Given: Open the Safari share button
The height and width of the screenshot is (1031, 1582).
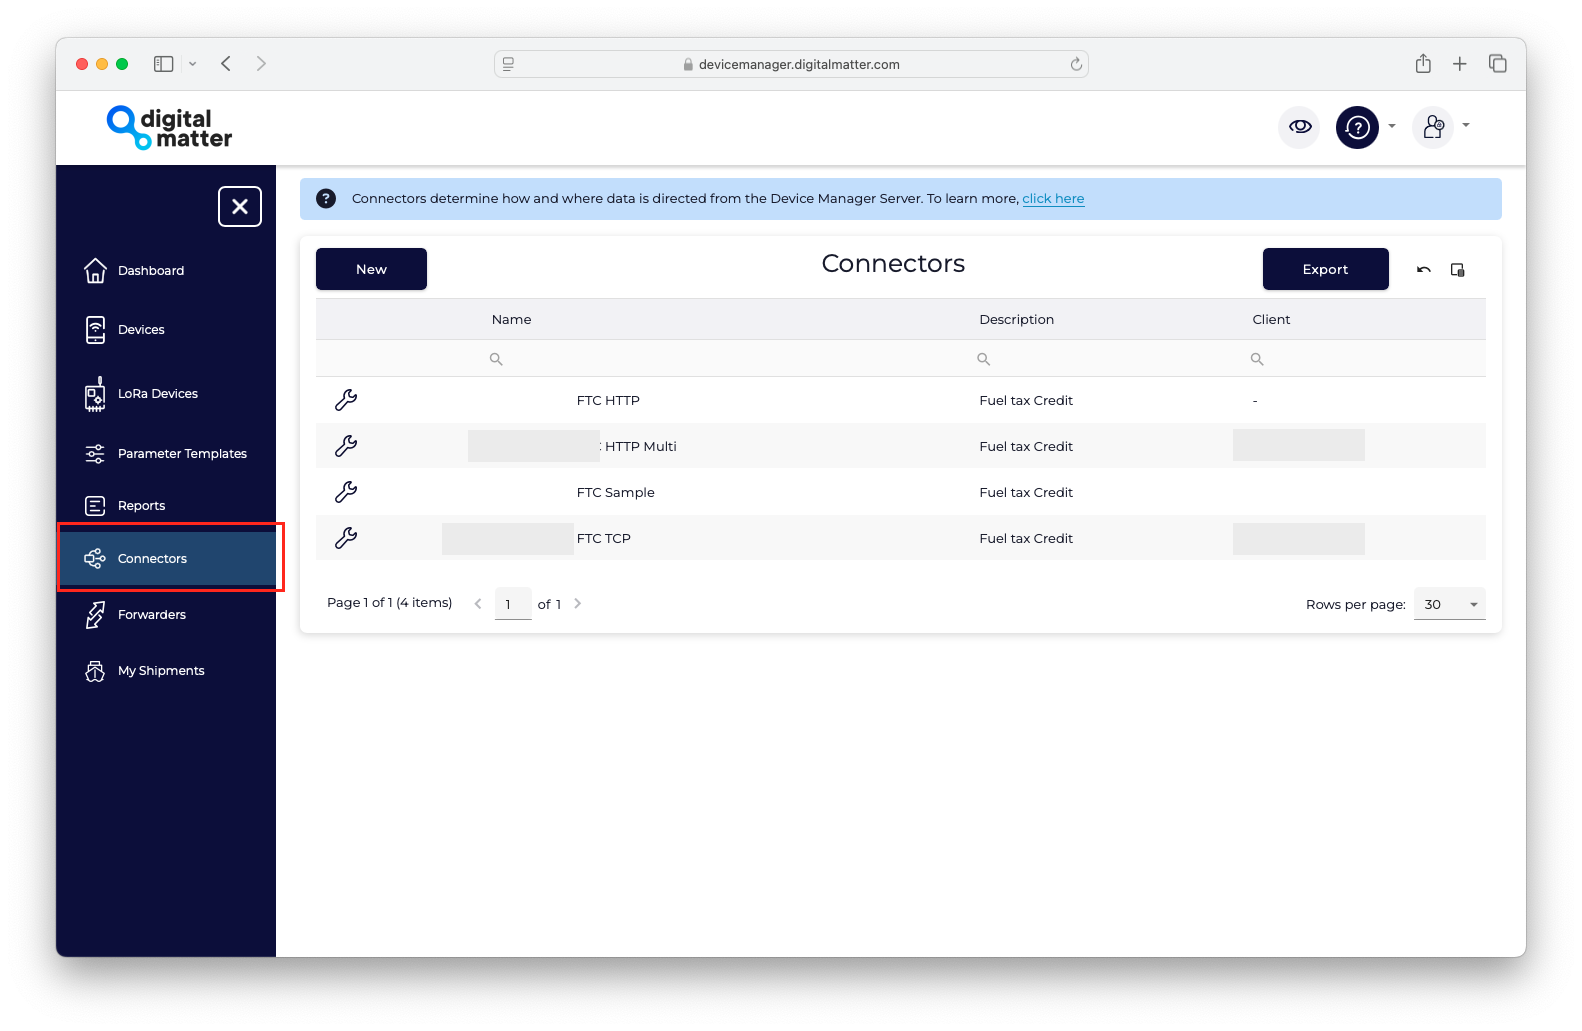Looking at the screenshot, I should point(1423,64).
